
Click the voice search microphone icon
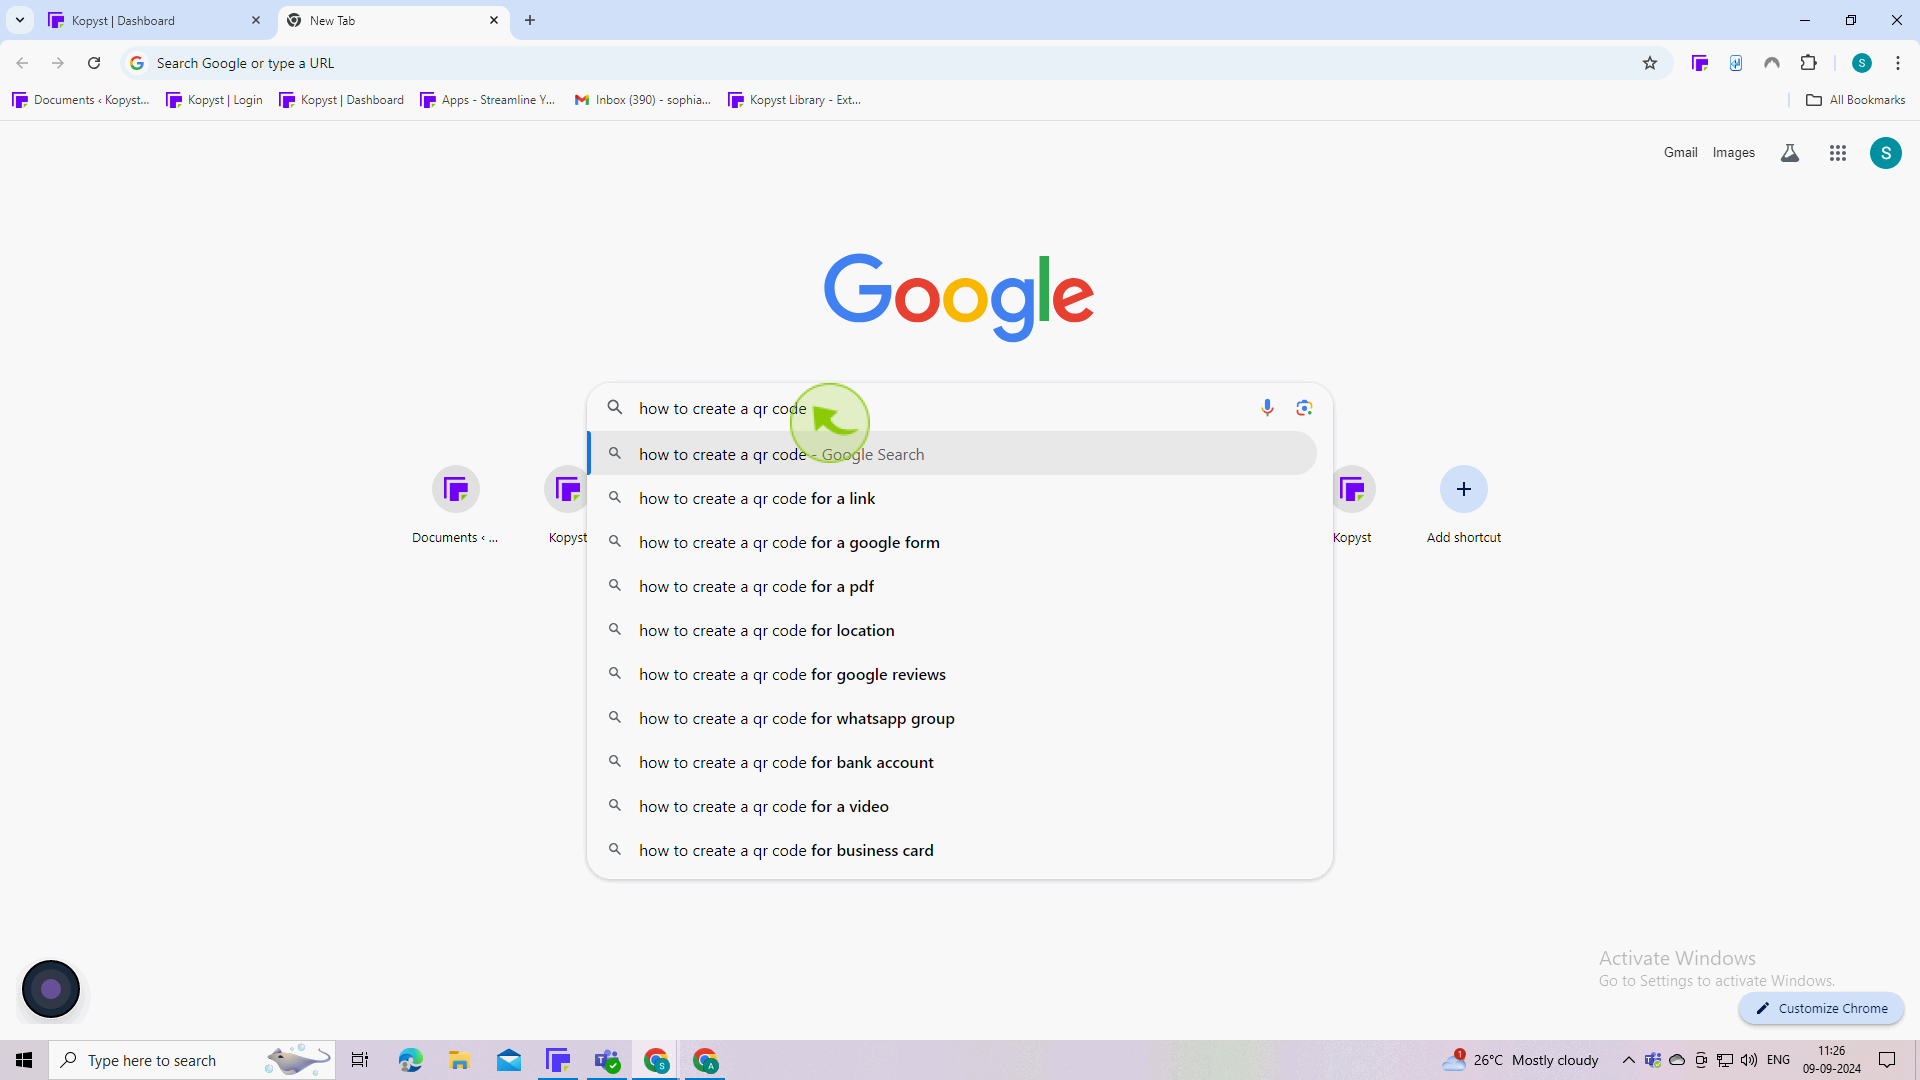(1267, 408)
